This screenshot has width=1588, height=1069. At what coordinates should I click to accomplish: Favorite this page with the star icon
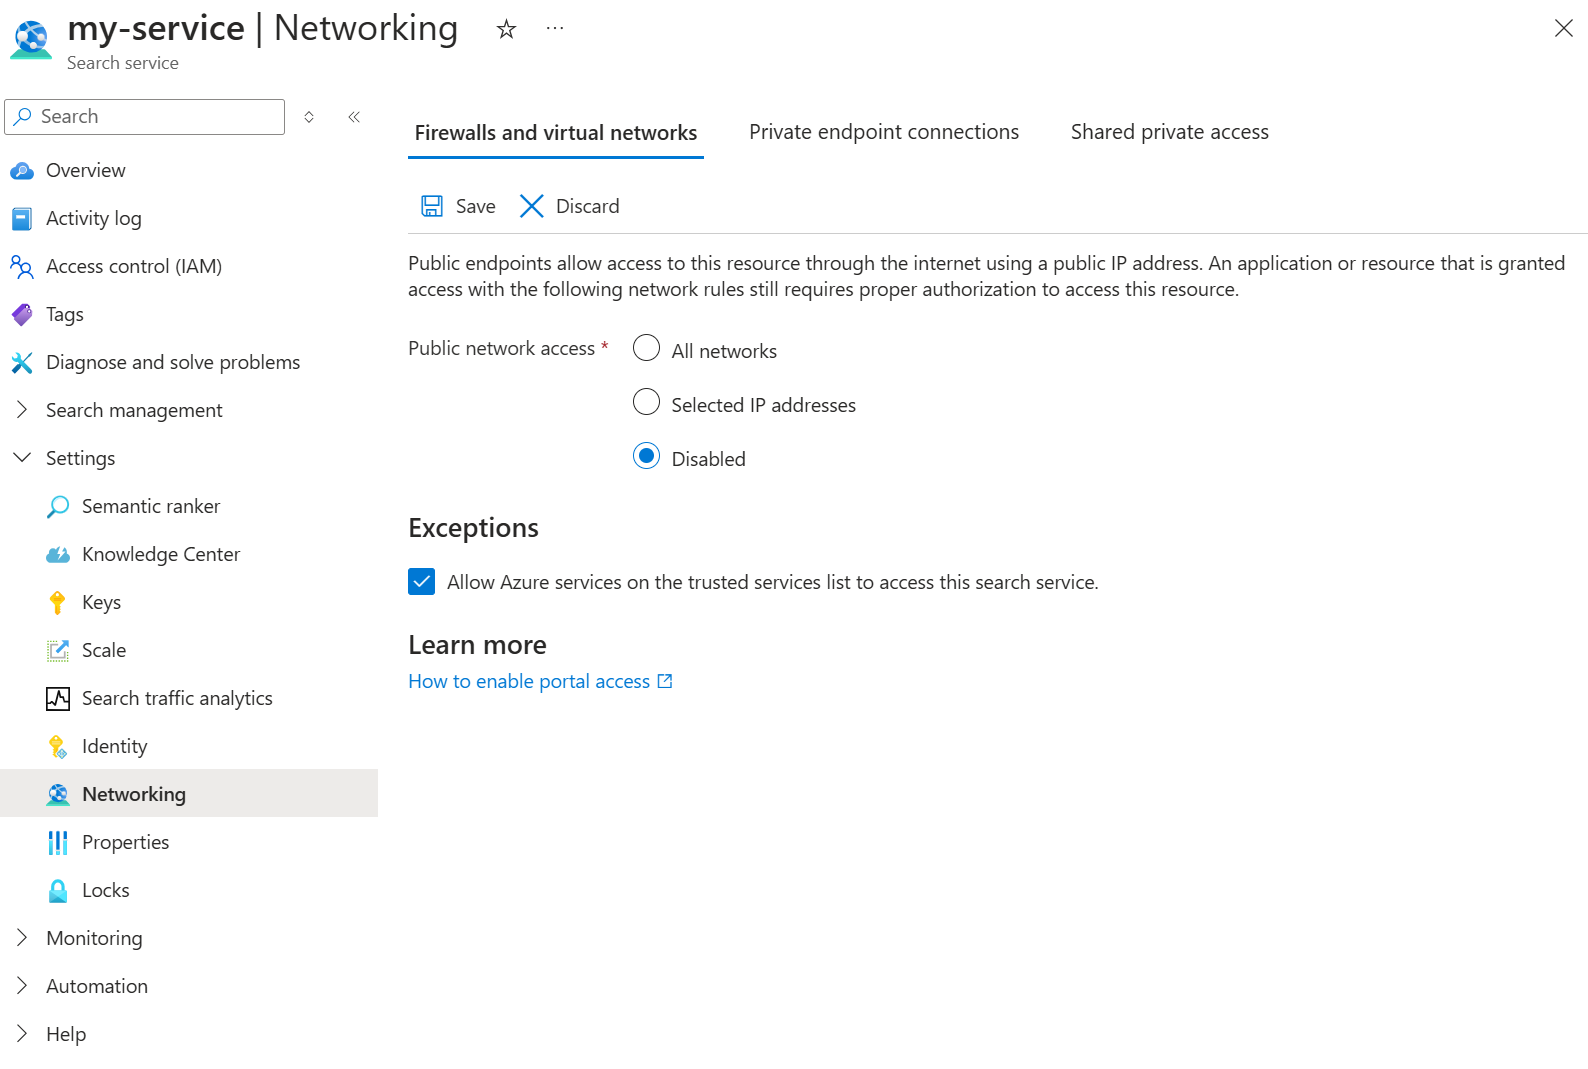point(506,29)
